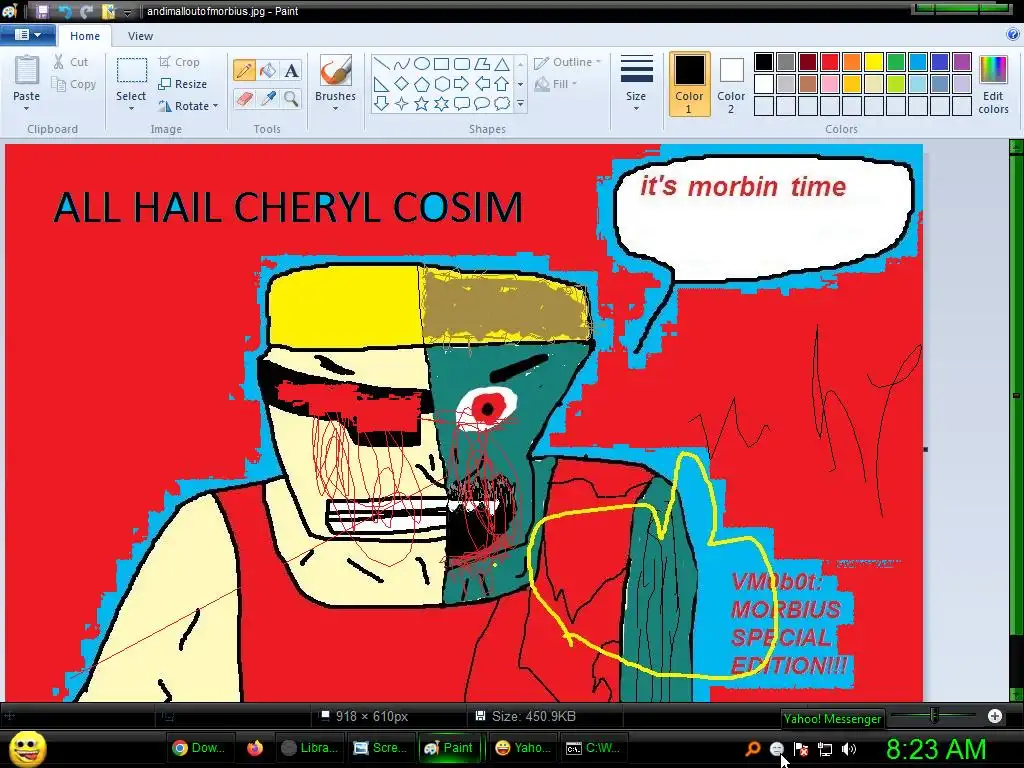Screen dimensions: 1024x768
Task: Click the Copy button
Action: coord(74,84)
